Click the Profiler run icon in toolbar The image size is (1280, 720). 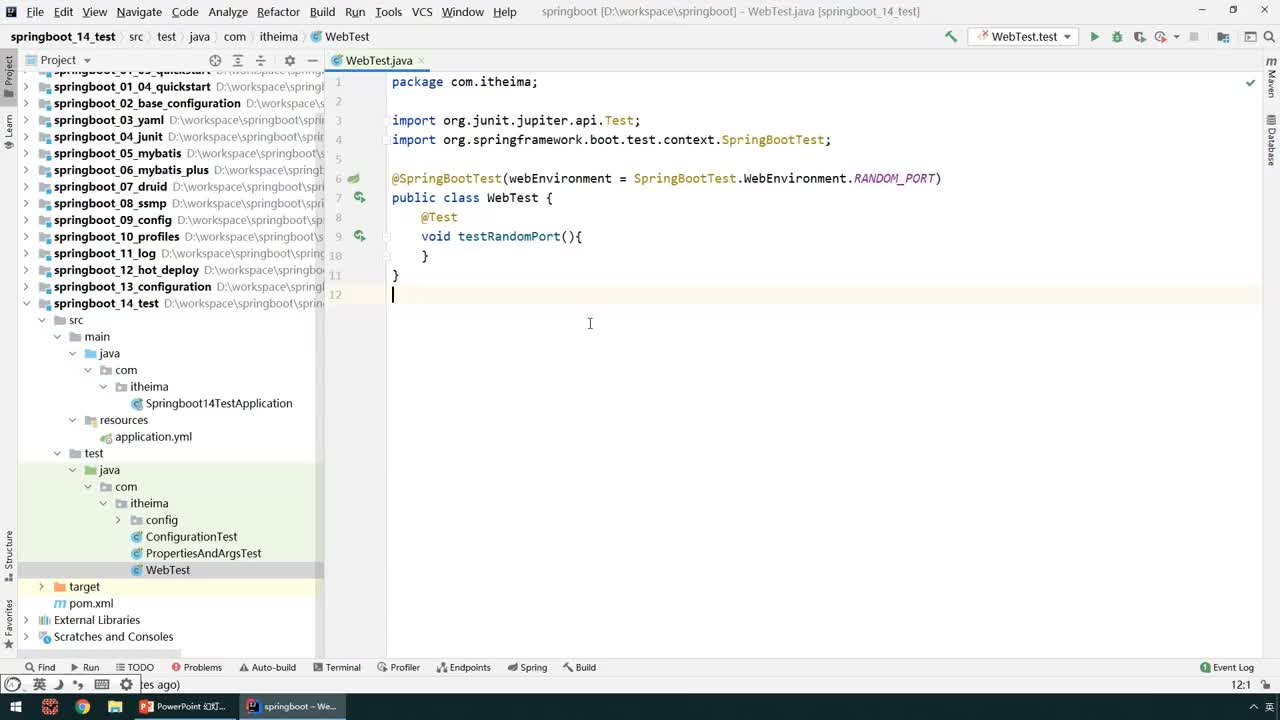(x=1160, y=37)
